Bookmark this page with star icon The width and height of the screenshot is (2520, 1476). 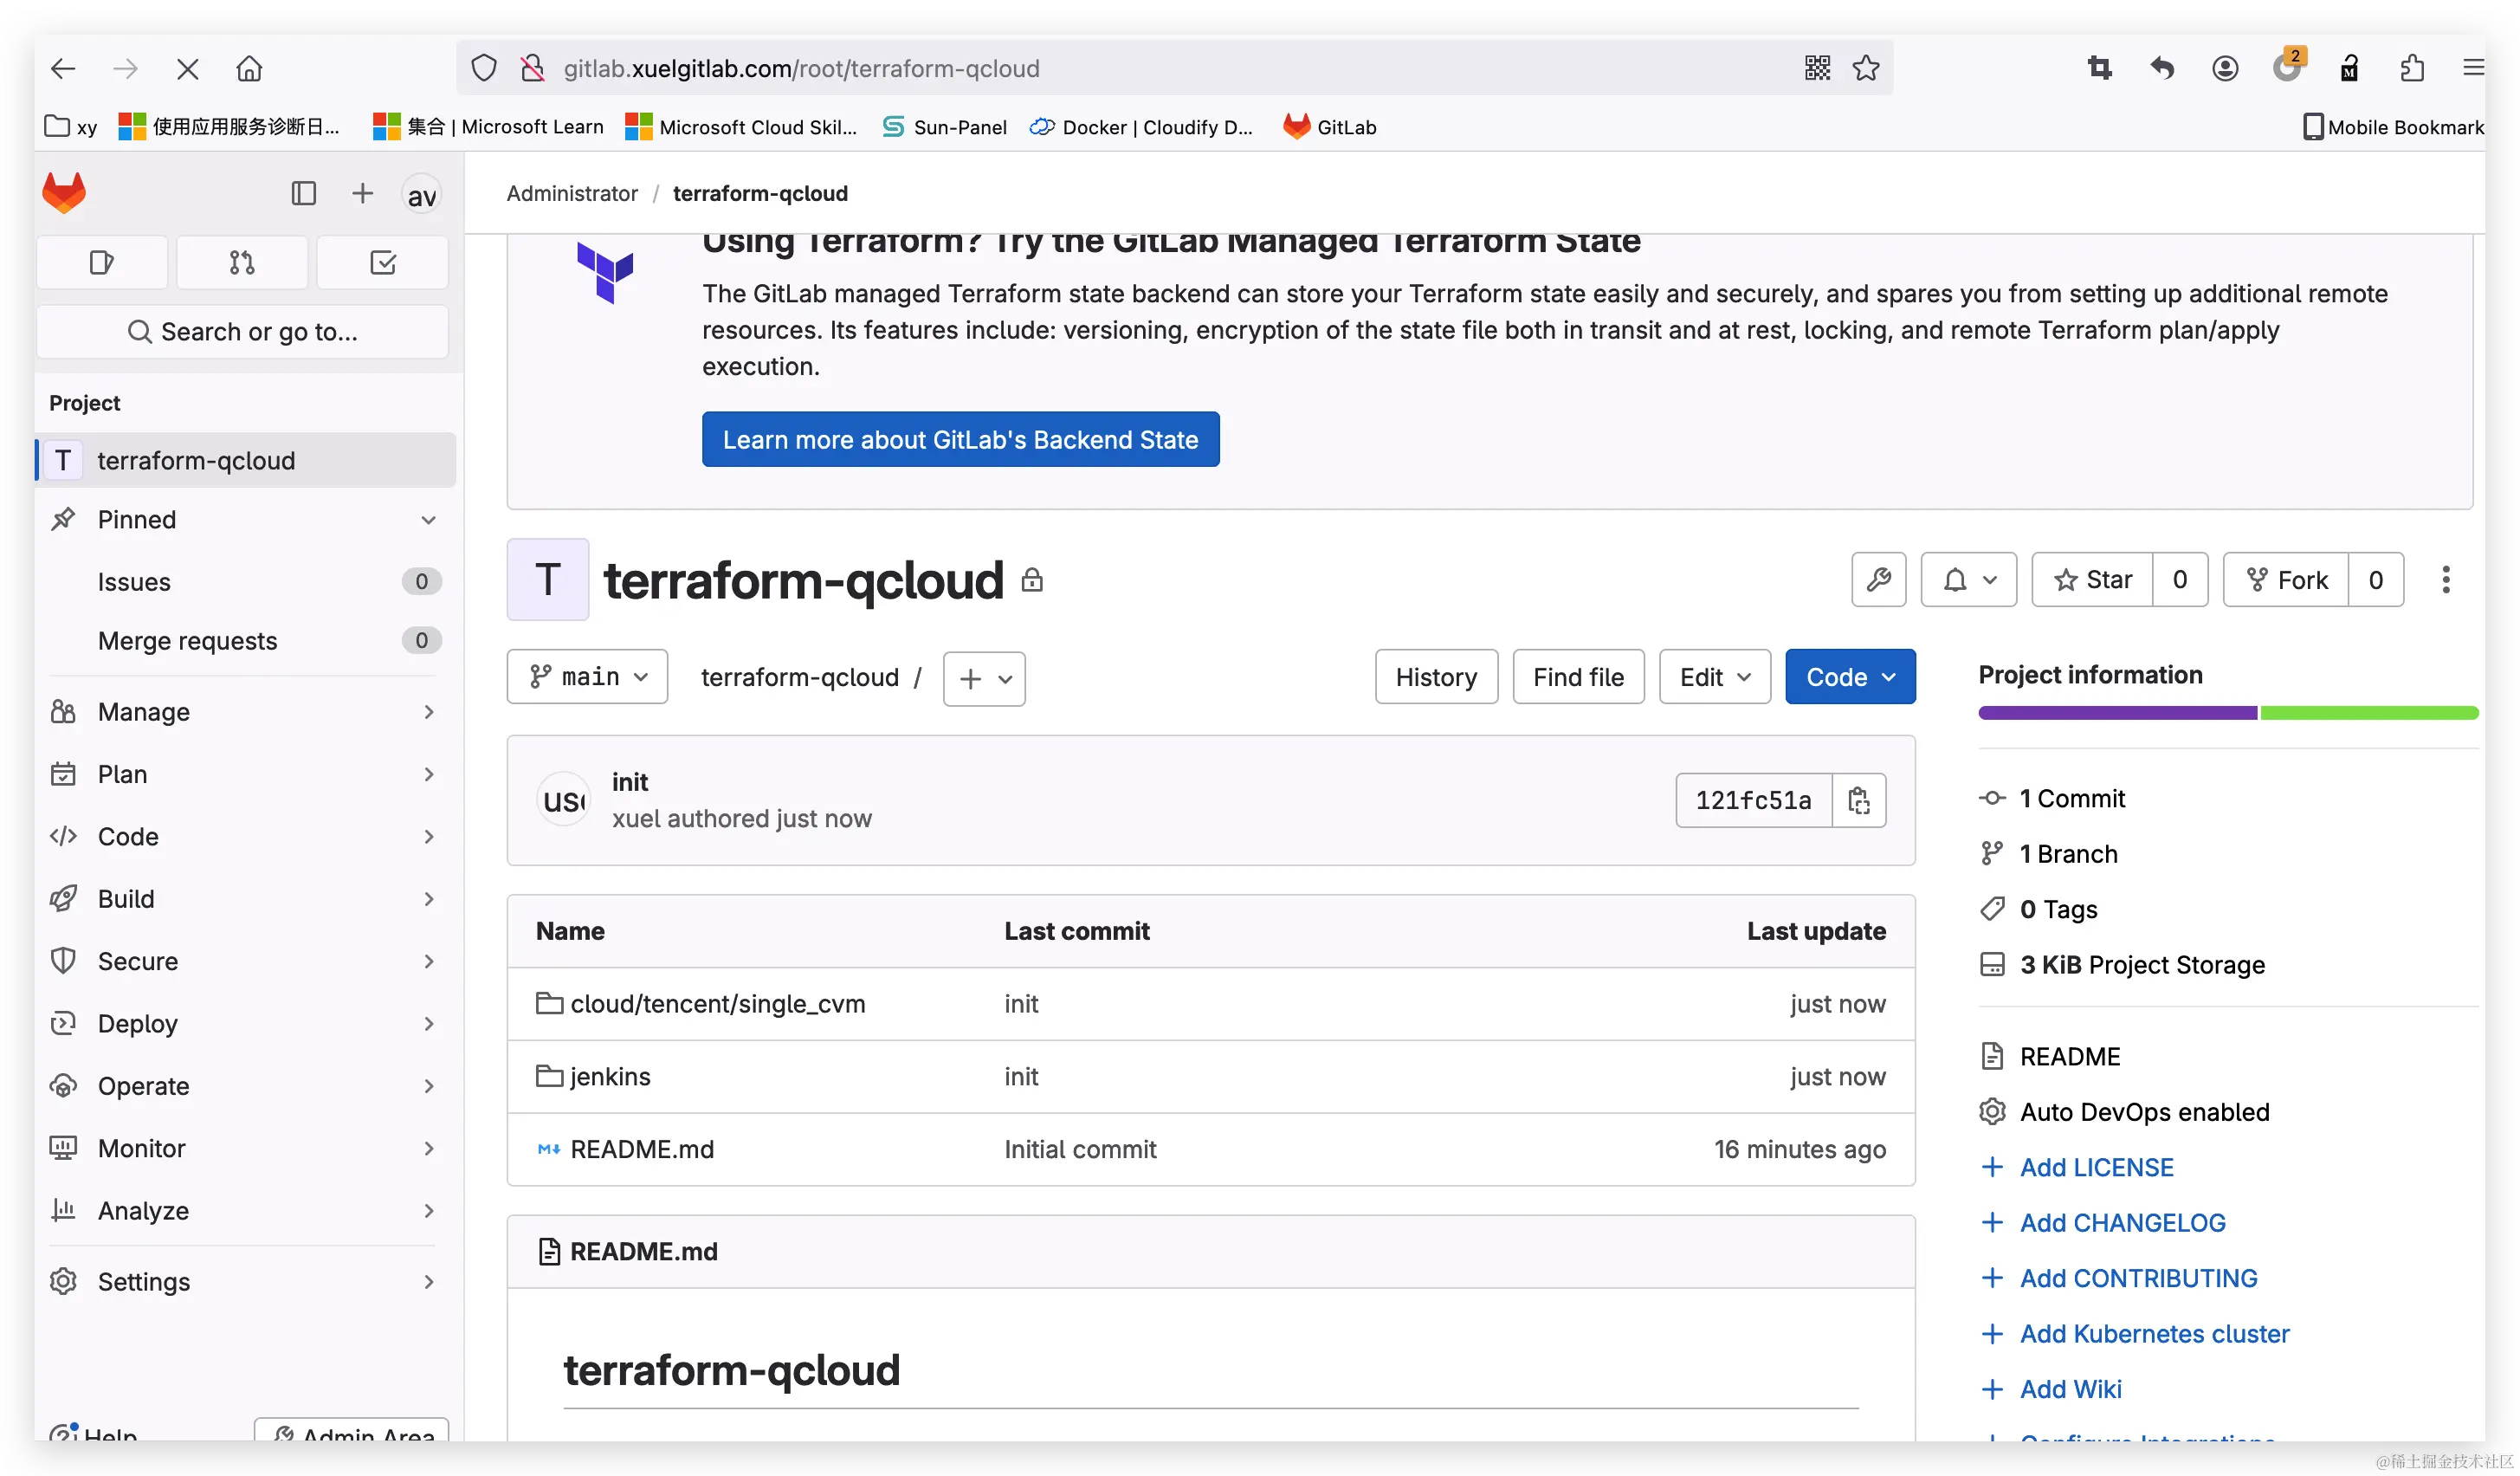pyautogui.click(x=1866, y=68)
